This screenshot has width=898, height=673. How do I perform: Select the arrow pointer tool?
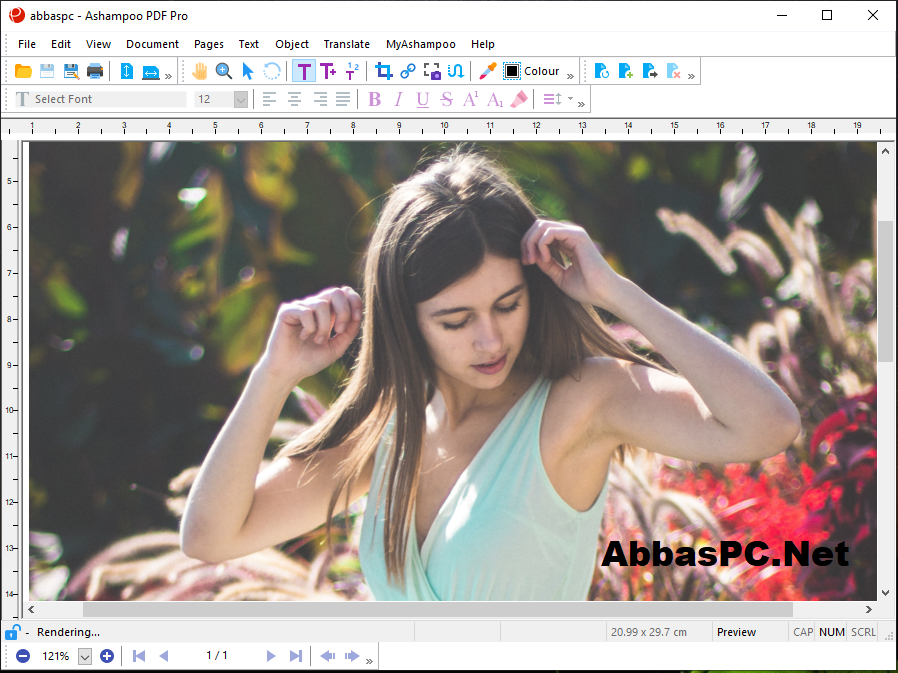pos(247,71)
